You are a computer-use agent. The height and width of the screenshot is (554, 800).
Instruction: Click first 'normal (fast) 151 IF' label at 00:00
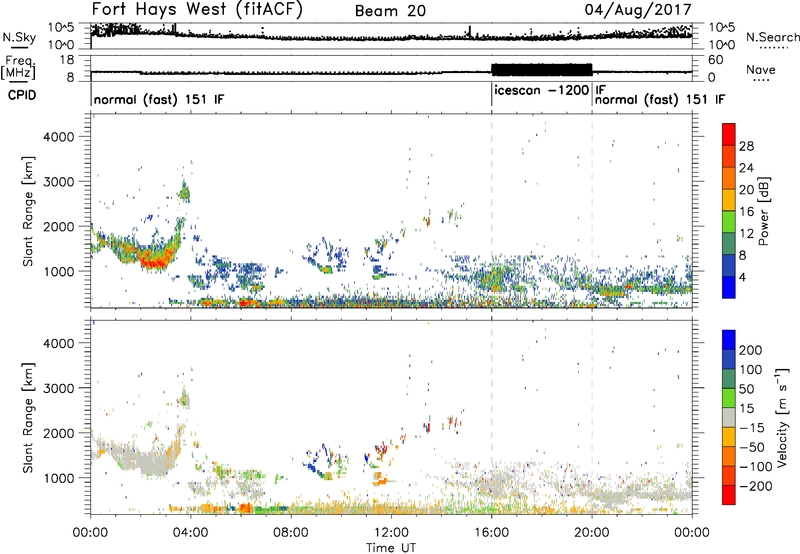pyautogui.click(x=159, y=99)
